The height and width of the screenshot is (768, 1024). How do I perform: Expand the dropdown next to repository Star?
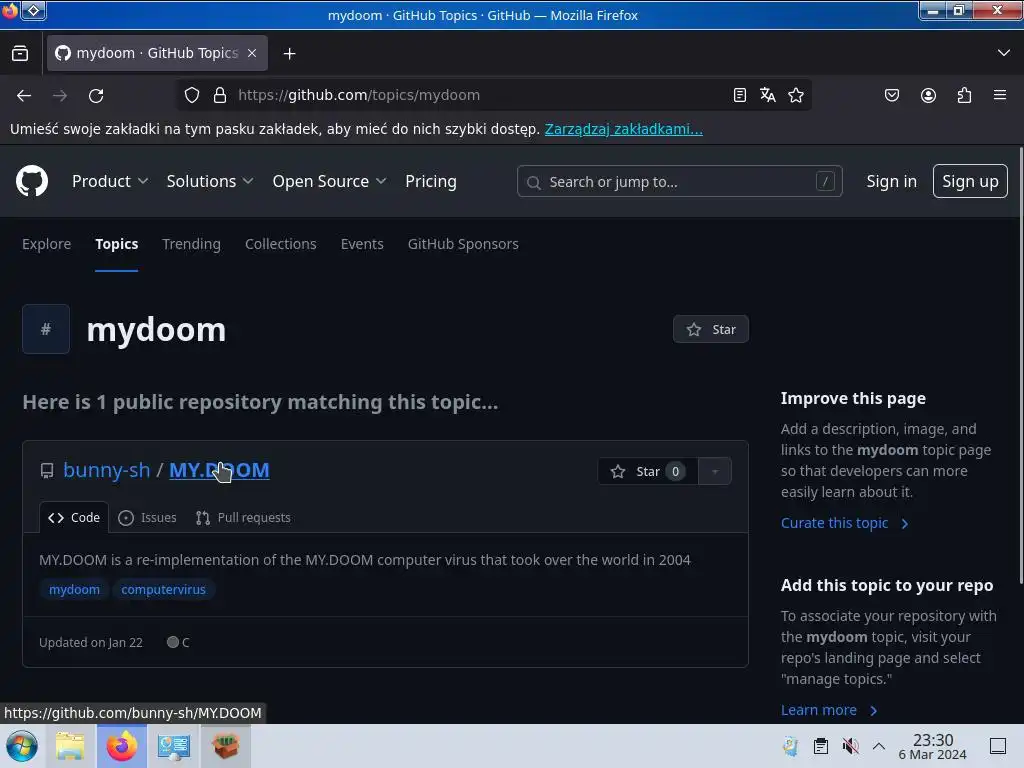coord(715,472)
